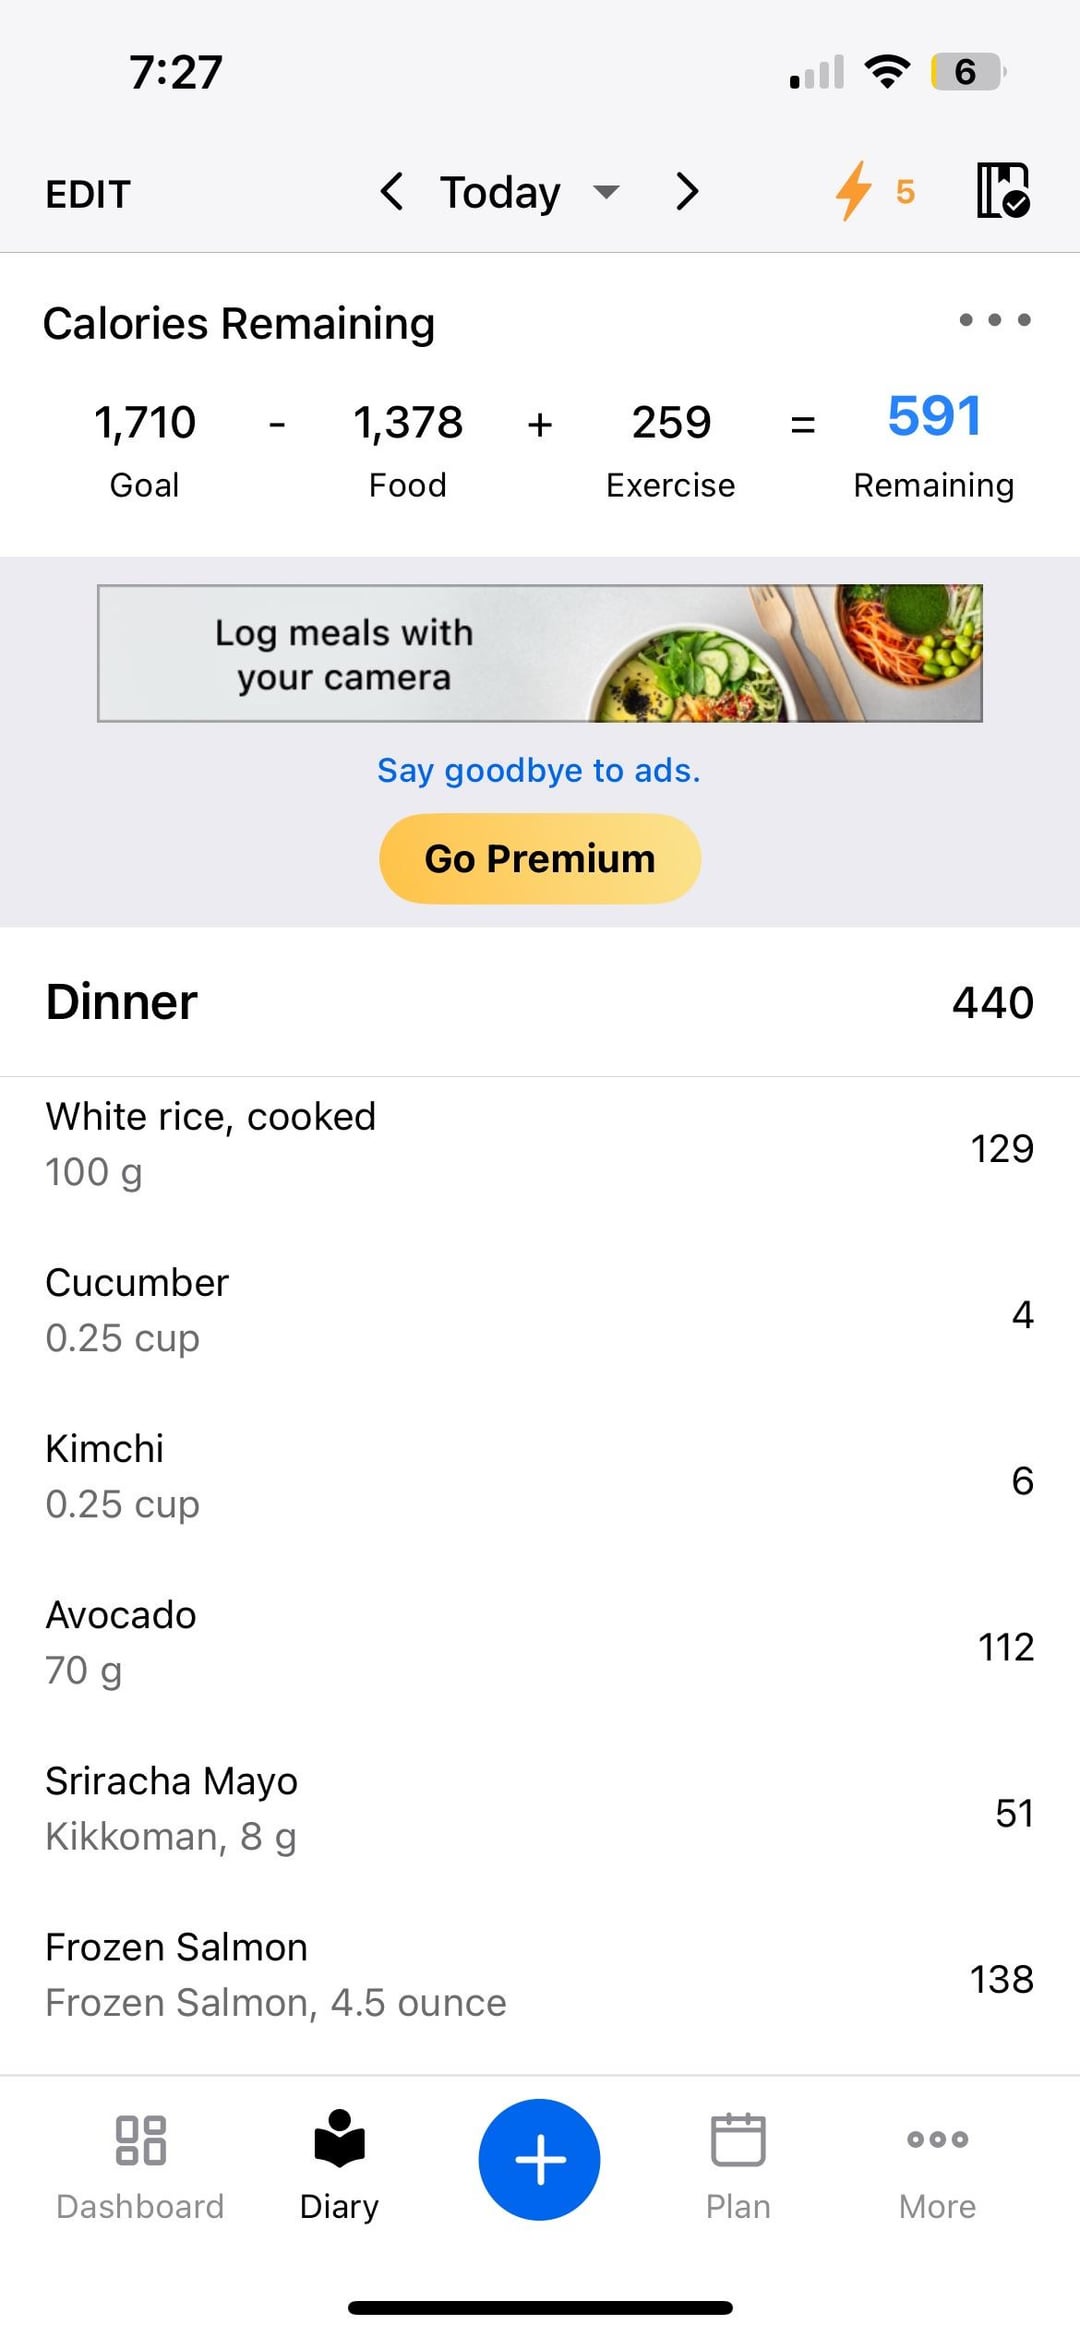Expand the Today date dropdown arrow
Image resolution: width=1080 pixels, height=2337 pixels.
(x=606, y=191)
